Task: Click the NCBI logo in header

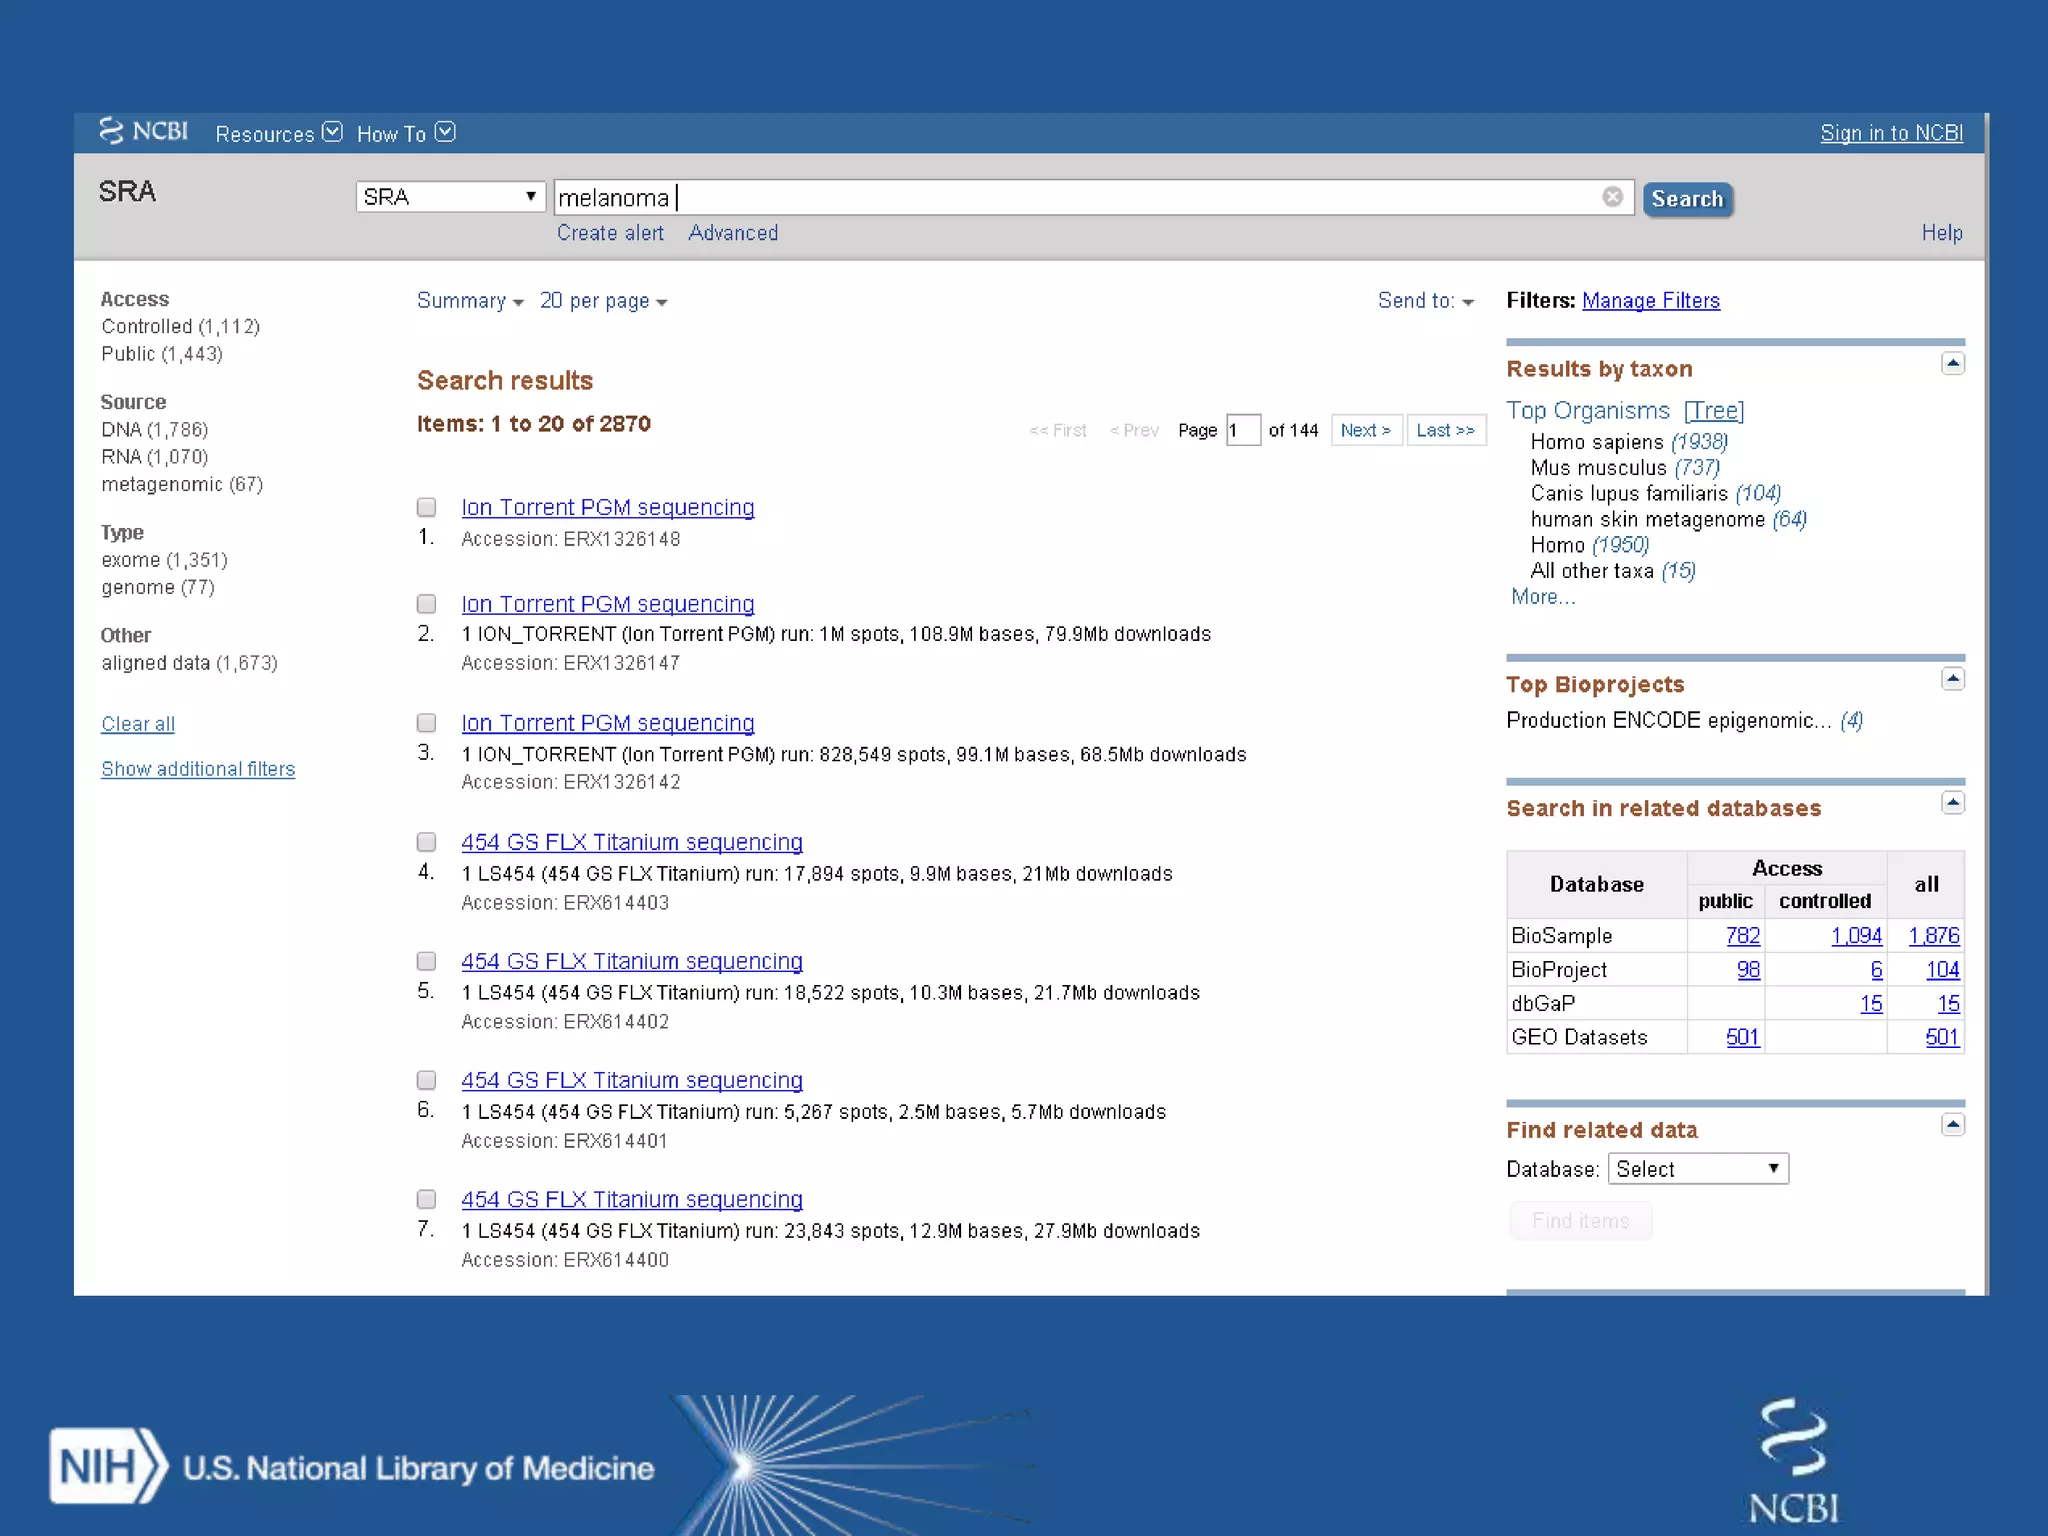Action: point(143,132)
